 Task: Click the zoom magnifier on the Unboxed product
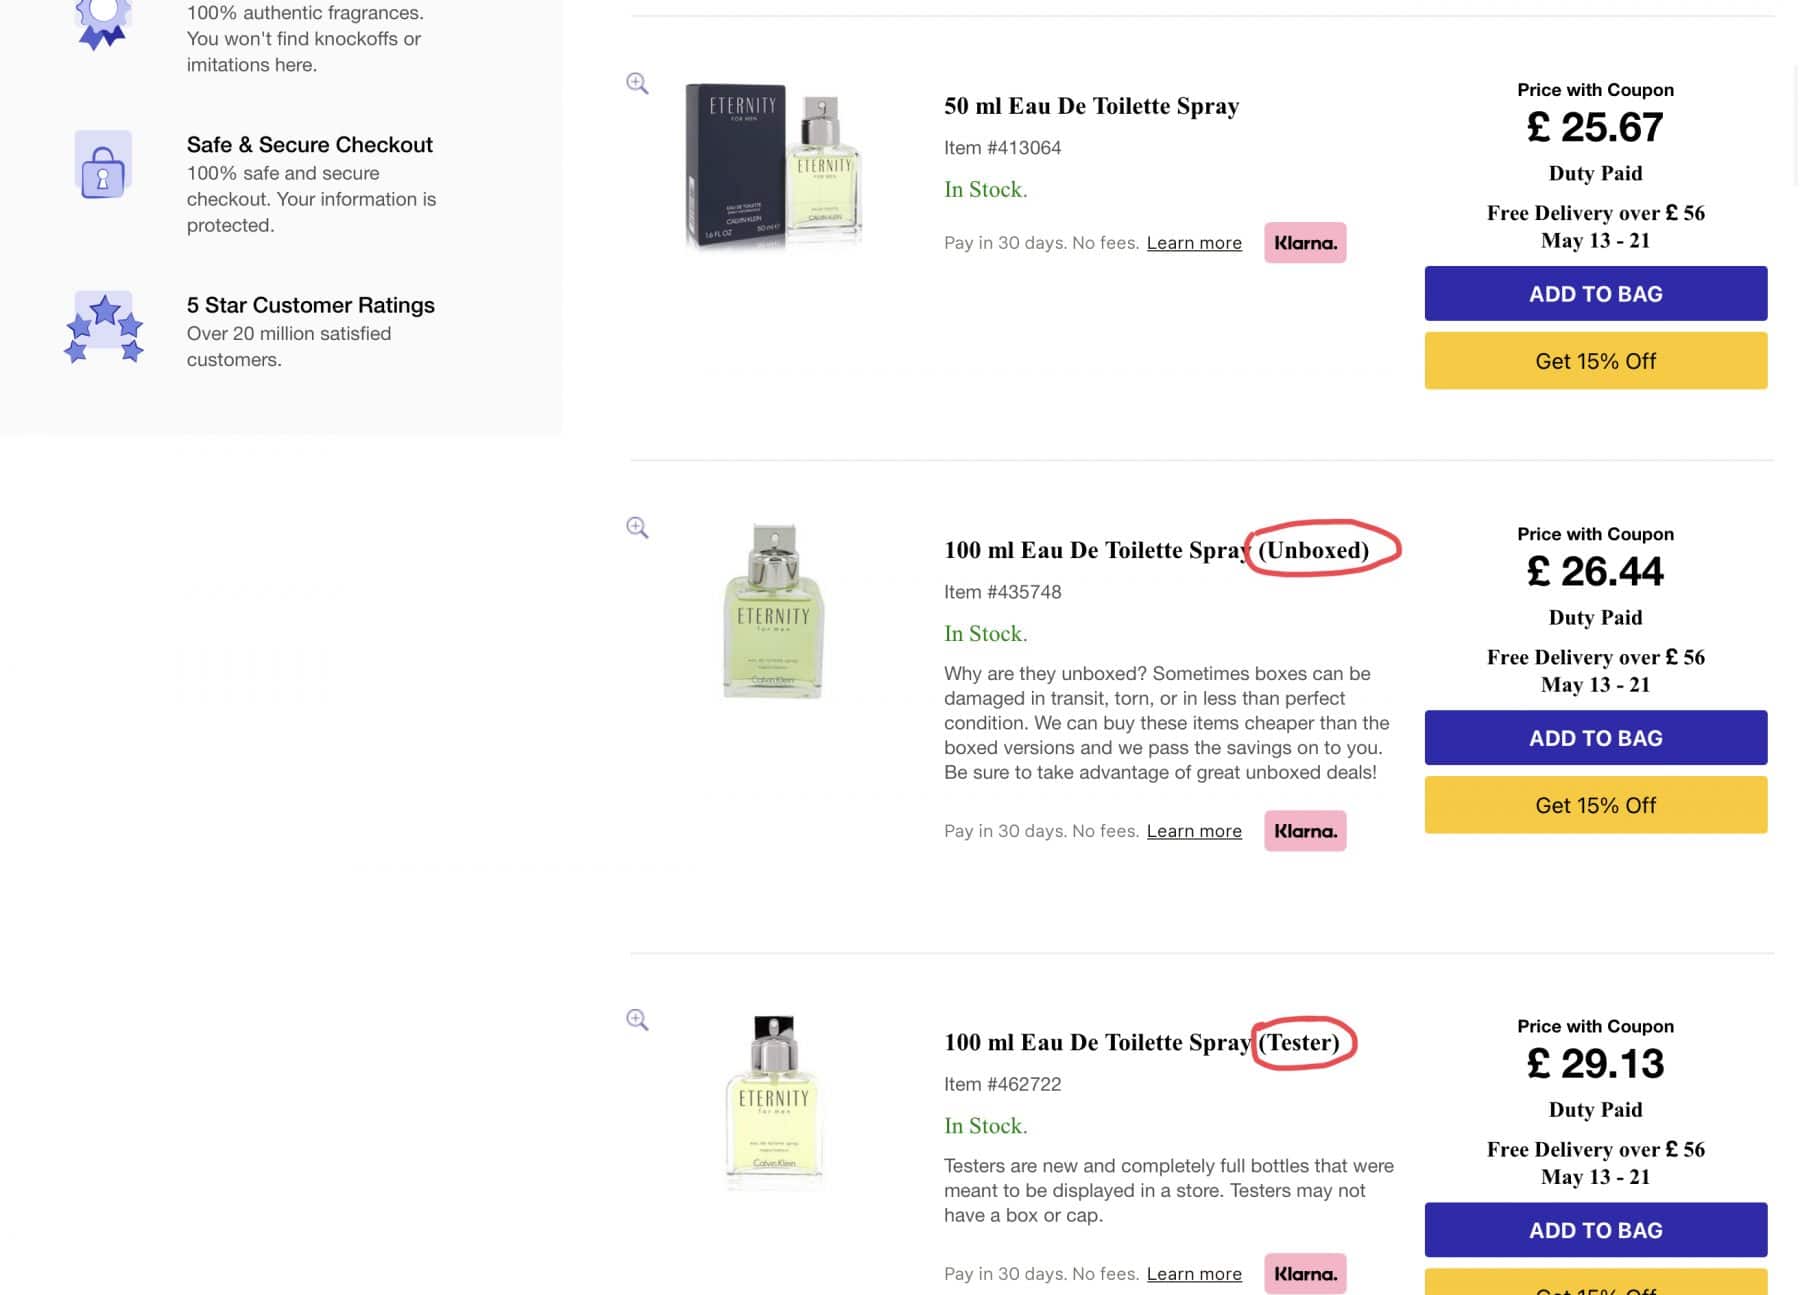[x=636, y=526]
